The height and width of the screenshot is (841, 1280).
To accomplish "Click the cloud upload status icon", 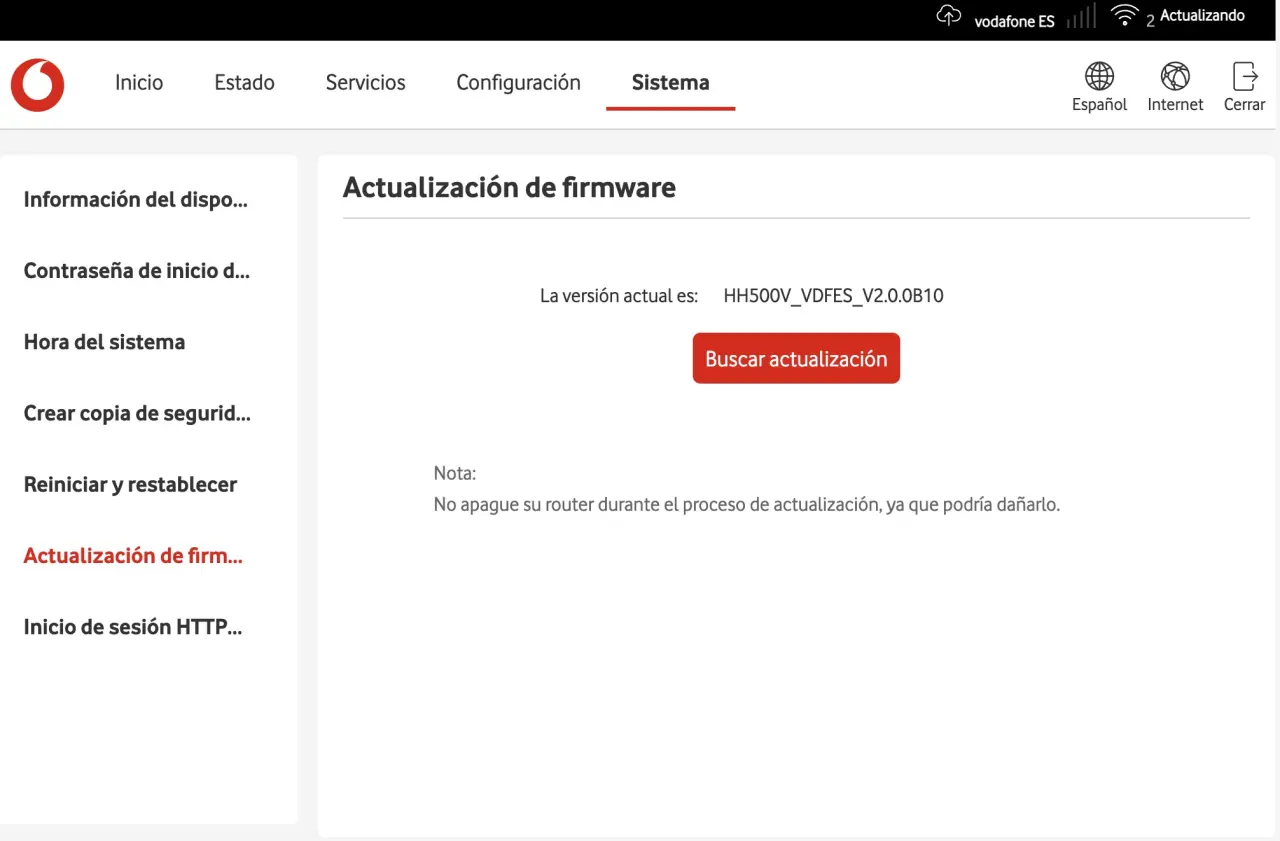I will 948,16.
